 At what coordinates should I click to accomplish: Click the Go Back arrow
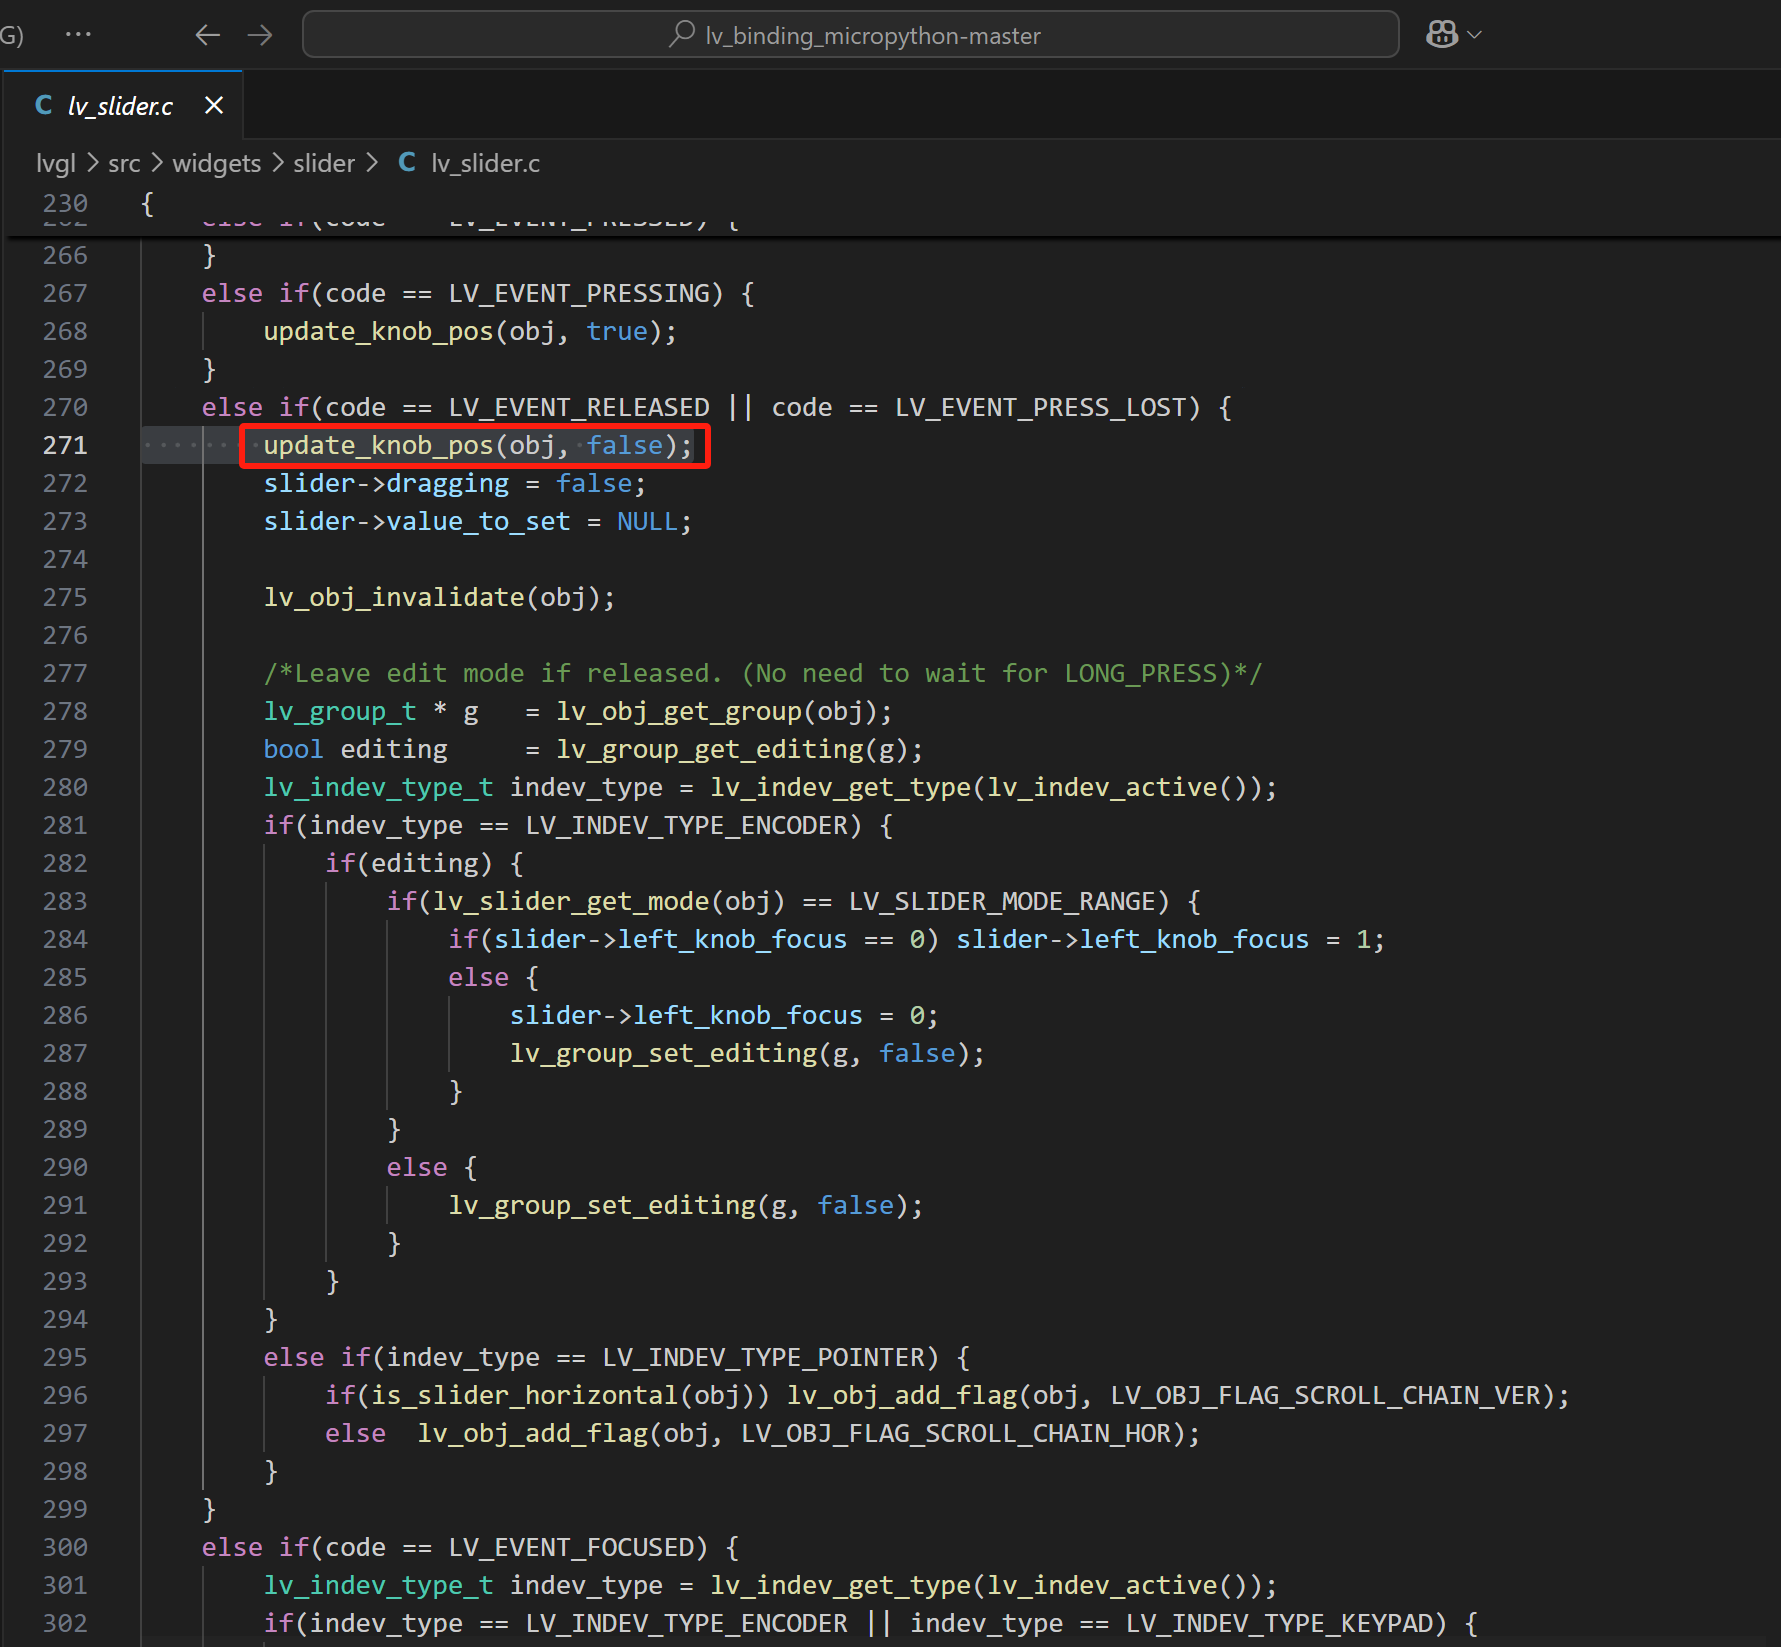tap(207, 35)
